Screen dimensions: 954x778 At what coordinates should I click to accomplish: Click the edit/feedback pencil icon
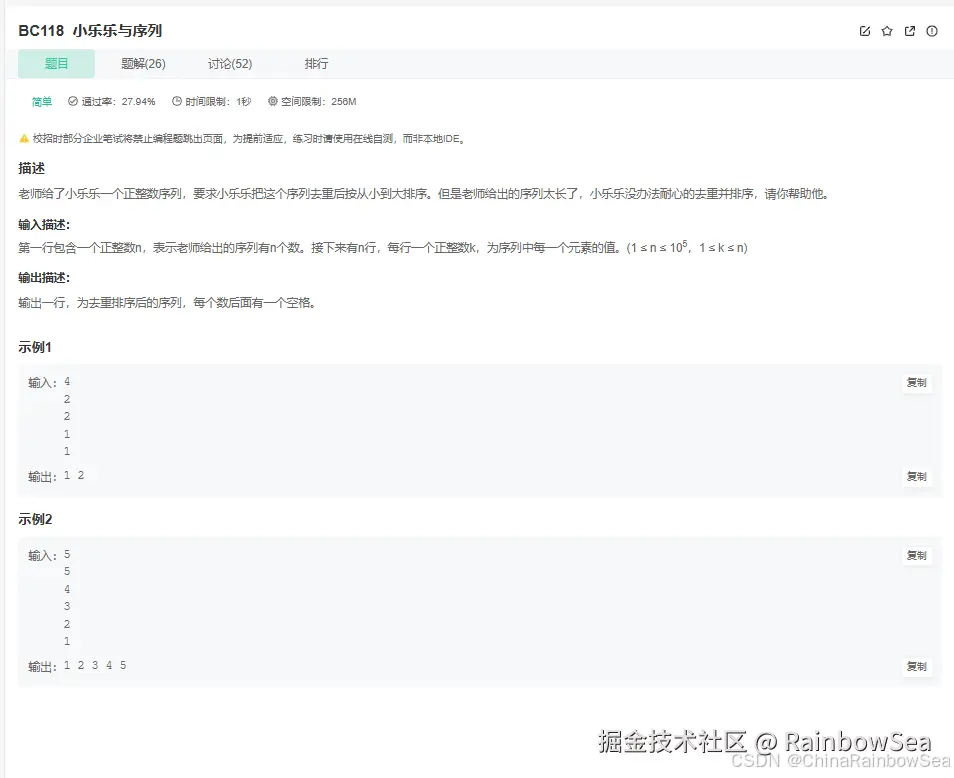pyautogui.click(x=865, y=31)
